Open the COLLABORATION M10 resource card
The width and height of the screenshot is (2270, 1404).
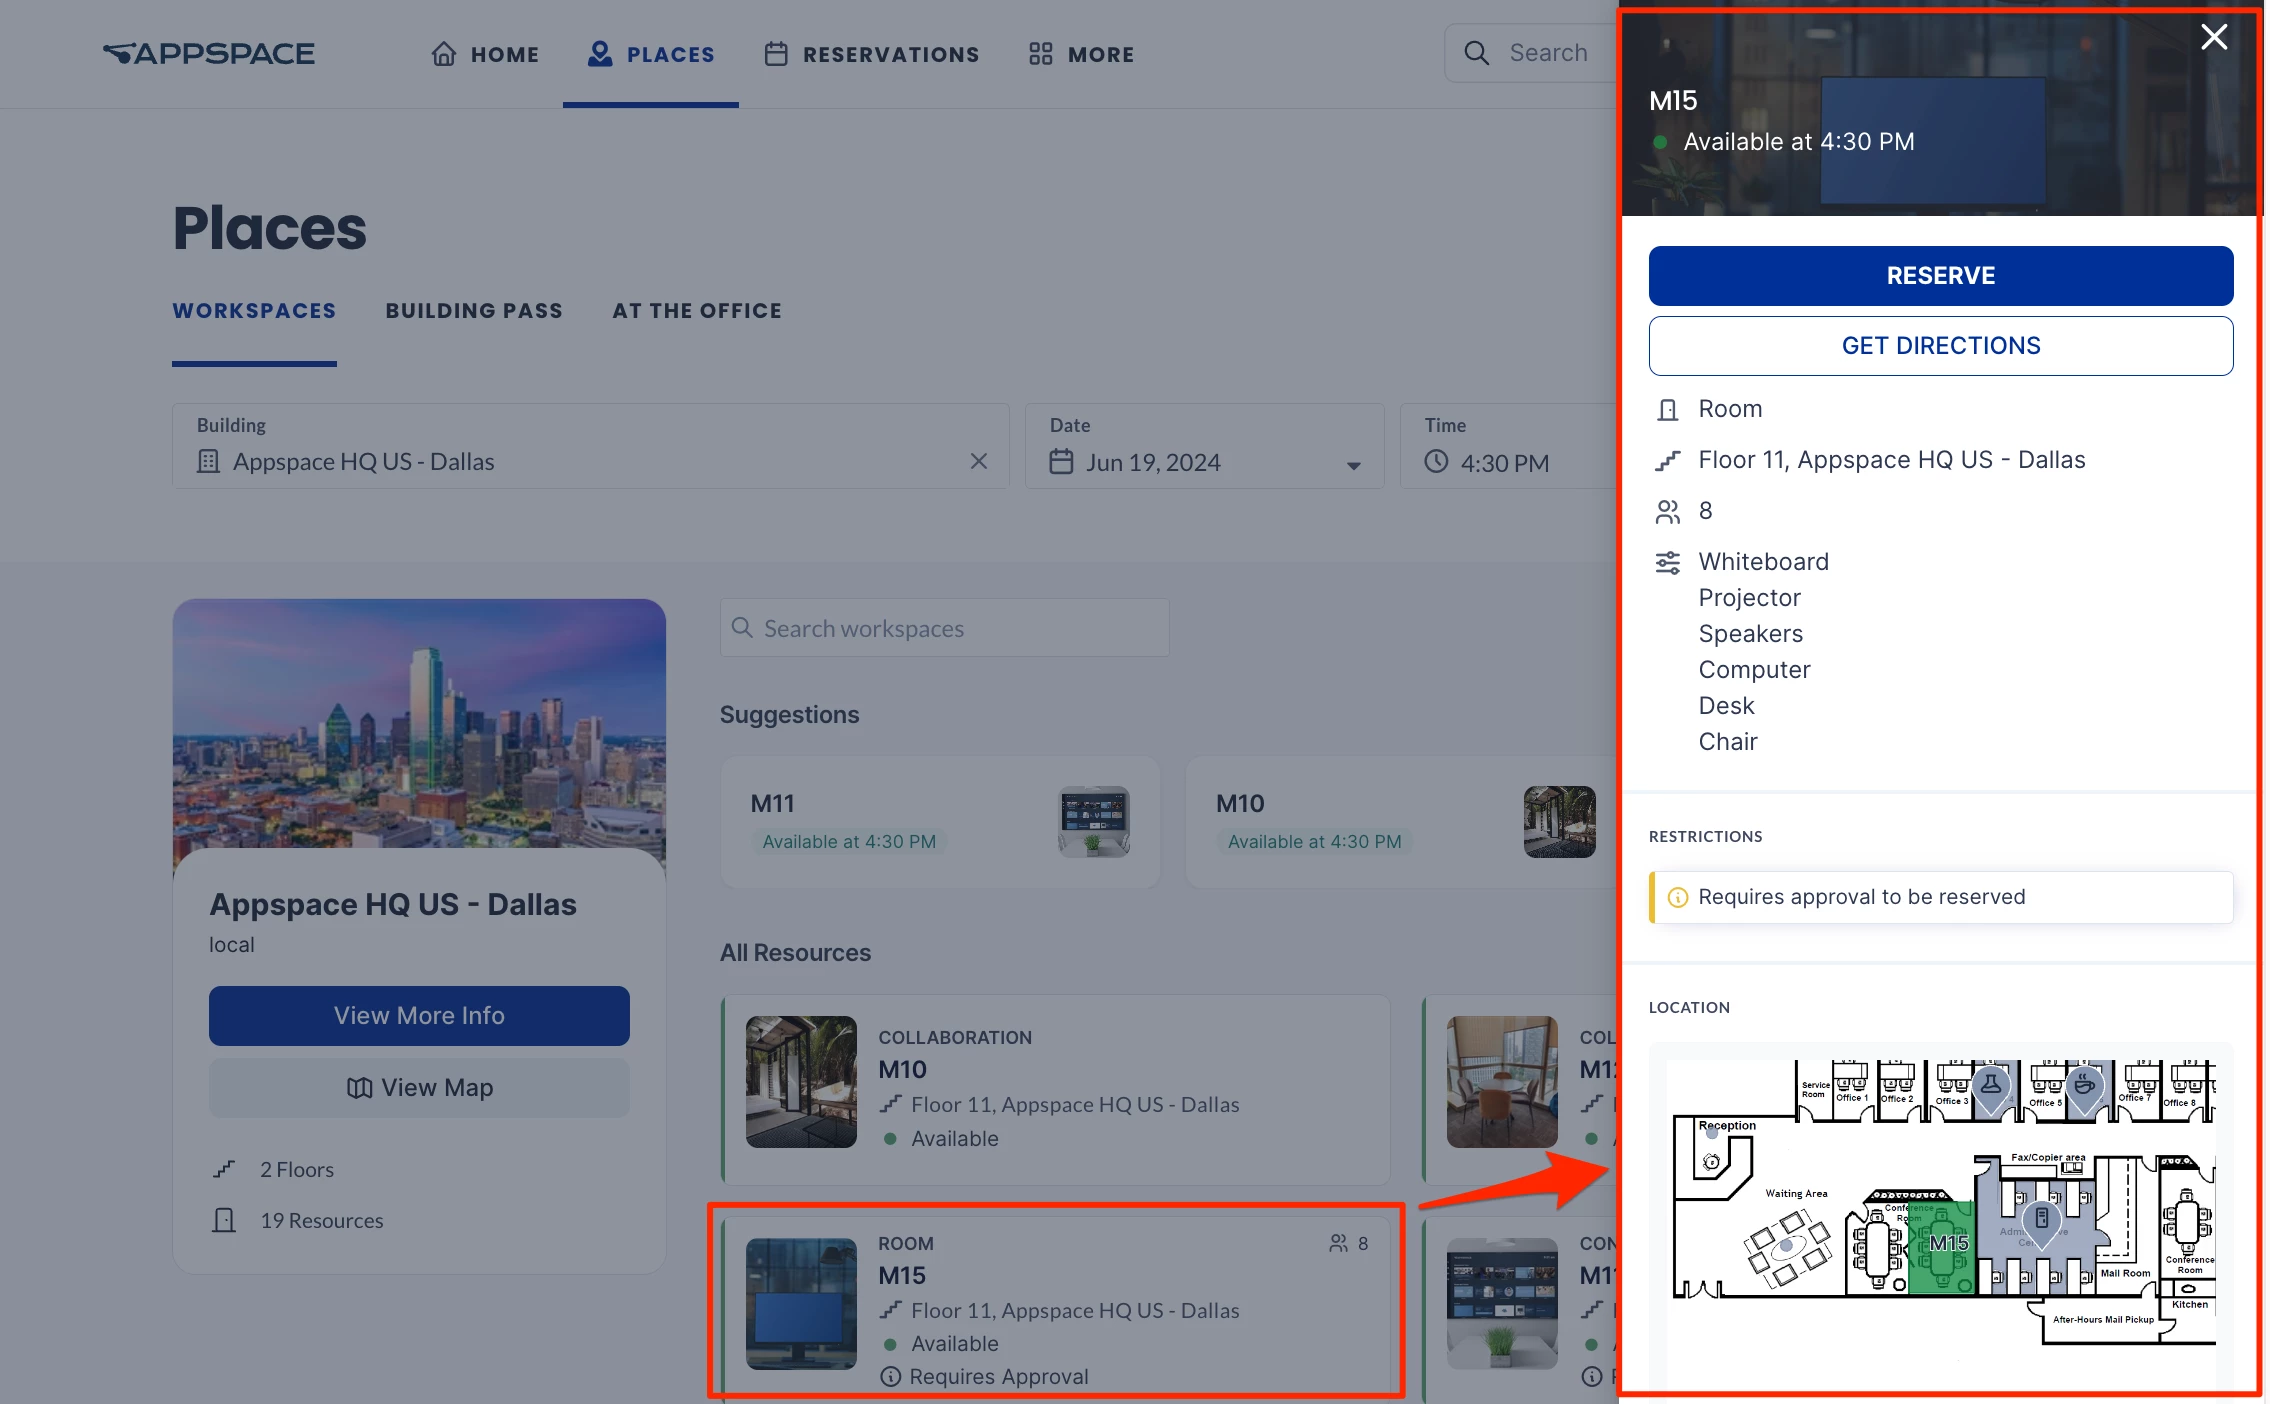coord(1056,1090)
